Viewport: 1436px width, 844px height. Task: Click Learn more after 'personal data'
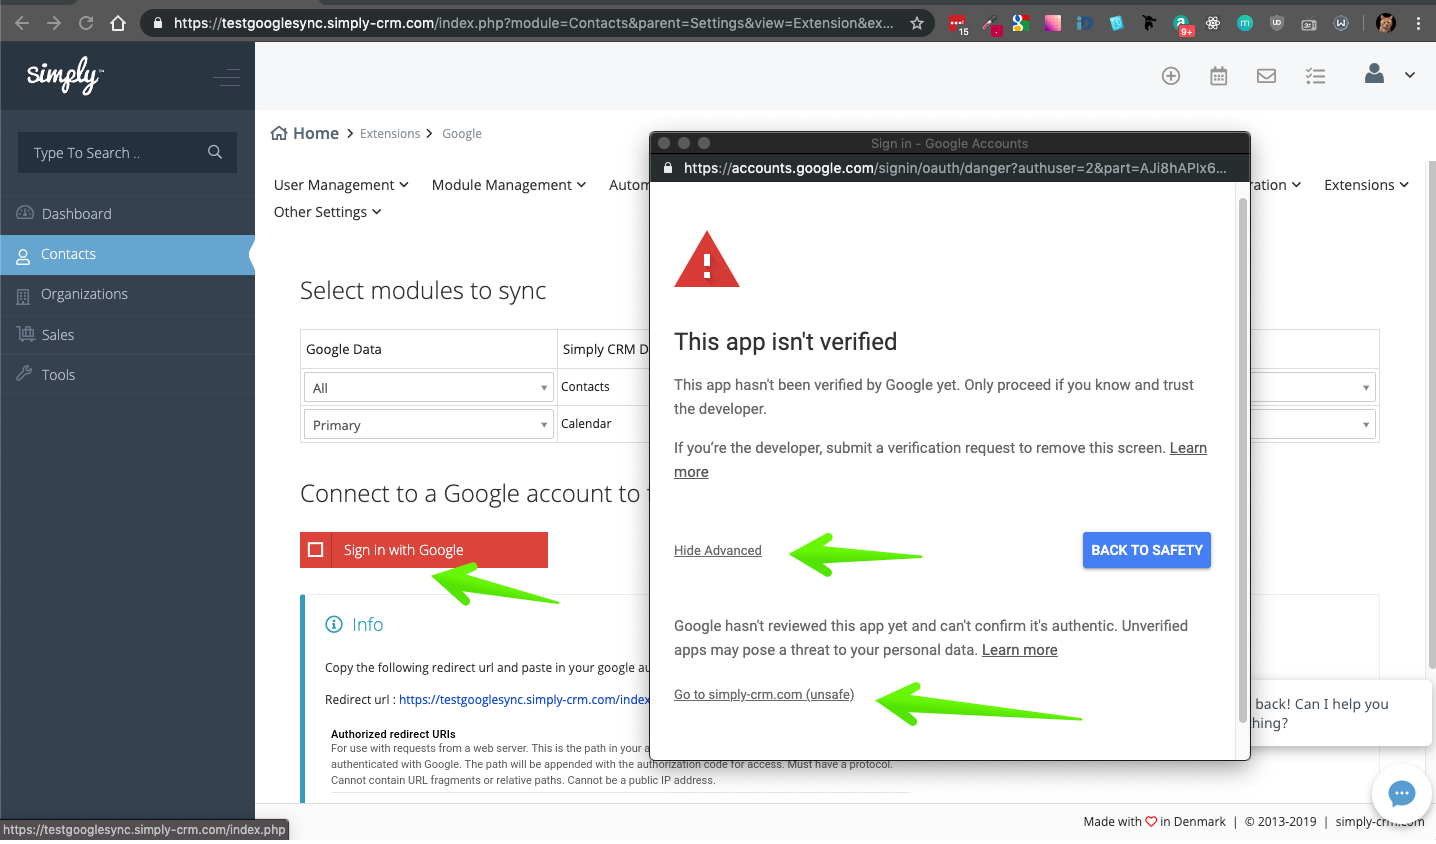tap(1020, 650)
